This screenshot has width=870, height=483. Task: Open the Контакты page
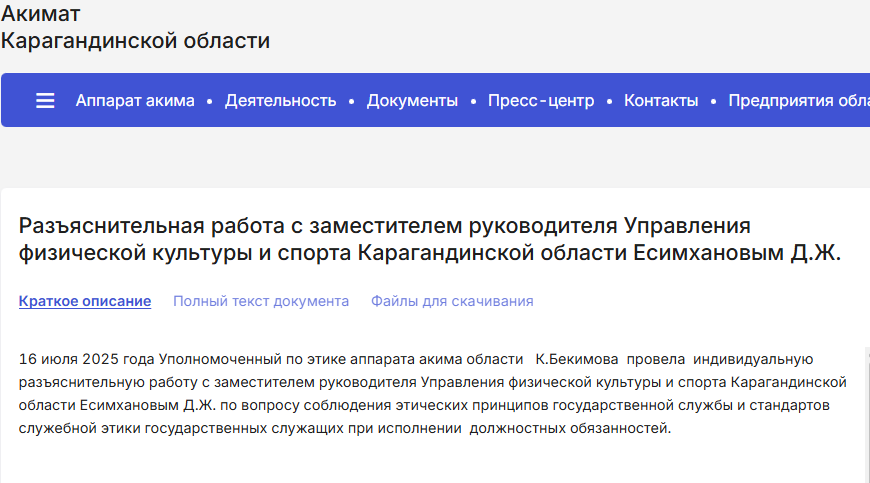[x=661, y=101]
